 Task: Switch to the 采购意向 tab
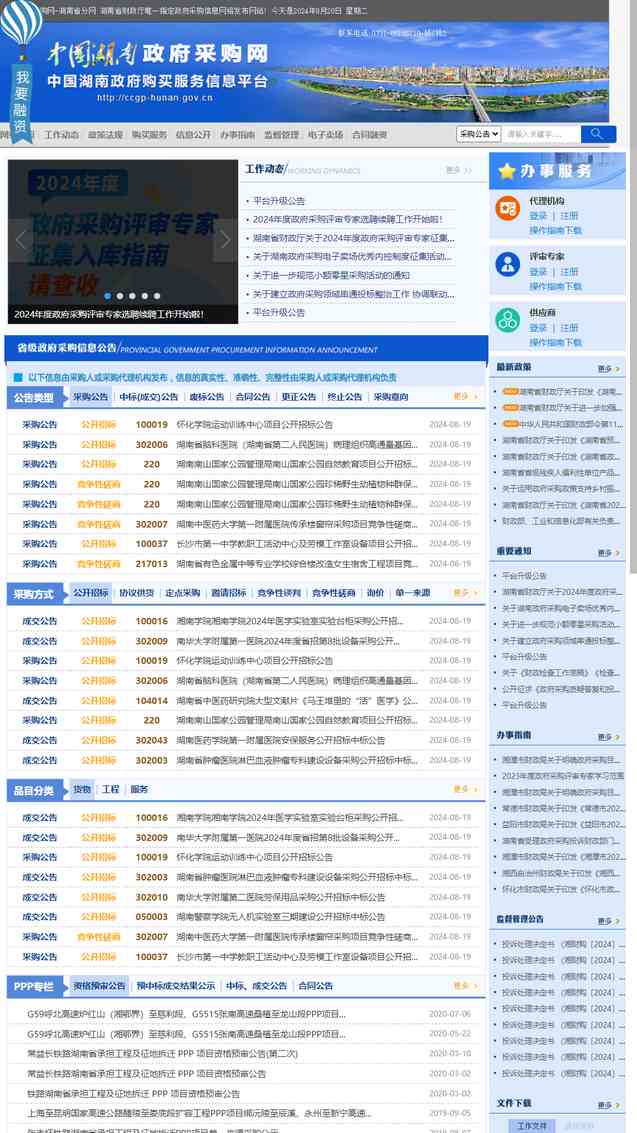pyautogui.click(x=391, y=397)
